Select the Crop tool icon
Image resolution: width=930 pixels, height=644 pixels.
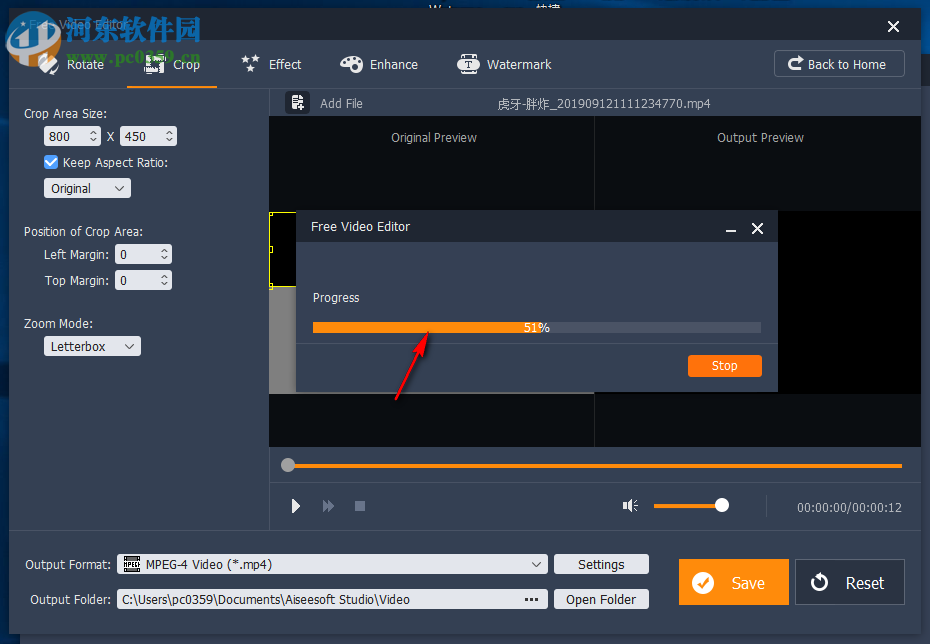(x=154, y=64)
